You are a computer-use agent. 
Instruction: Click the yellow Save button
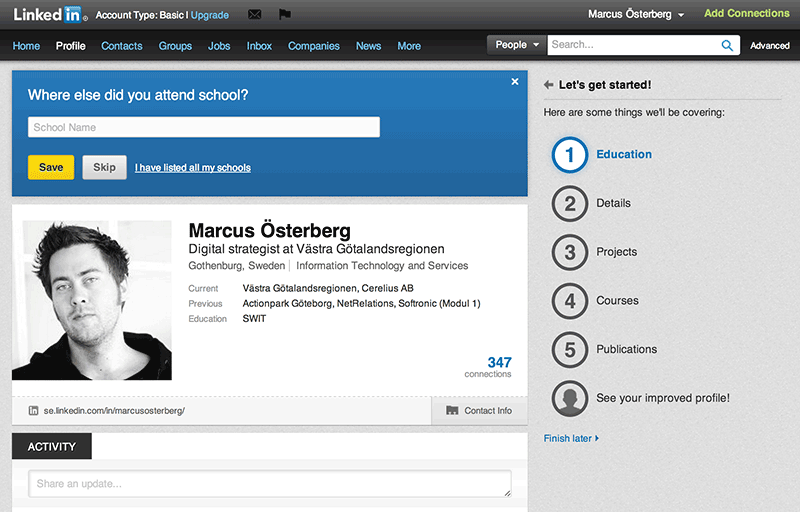click(51, 167)
